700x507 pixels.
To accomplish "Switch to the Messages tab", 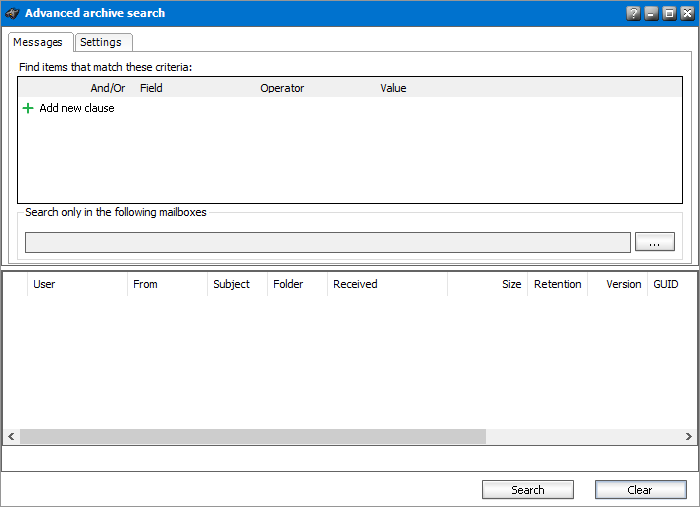I will tap(41, 42).
